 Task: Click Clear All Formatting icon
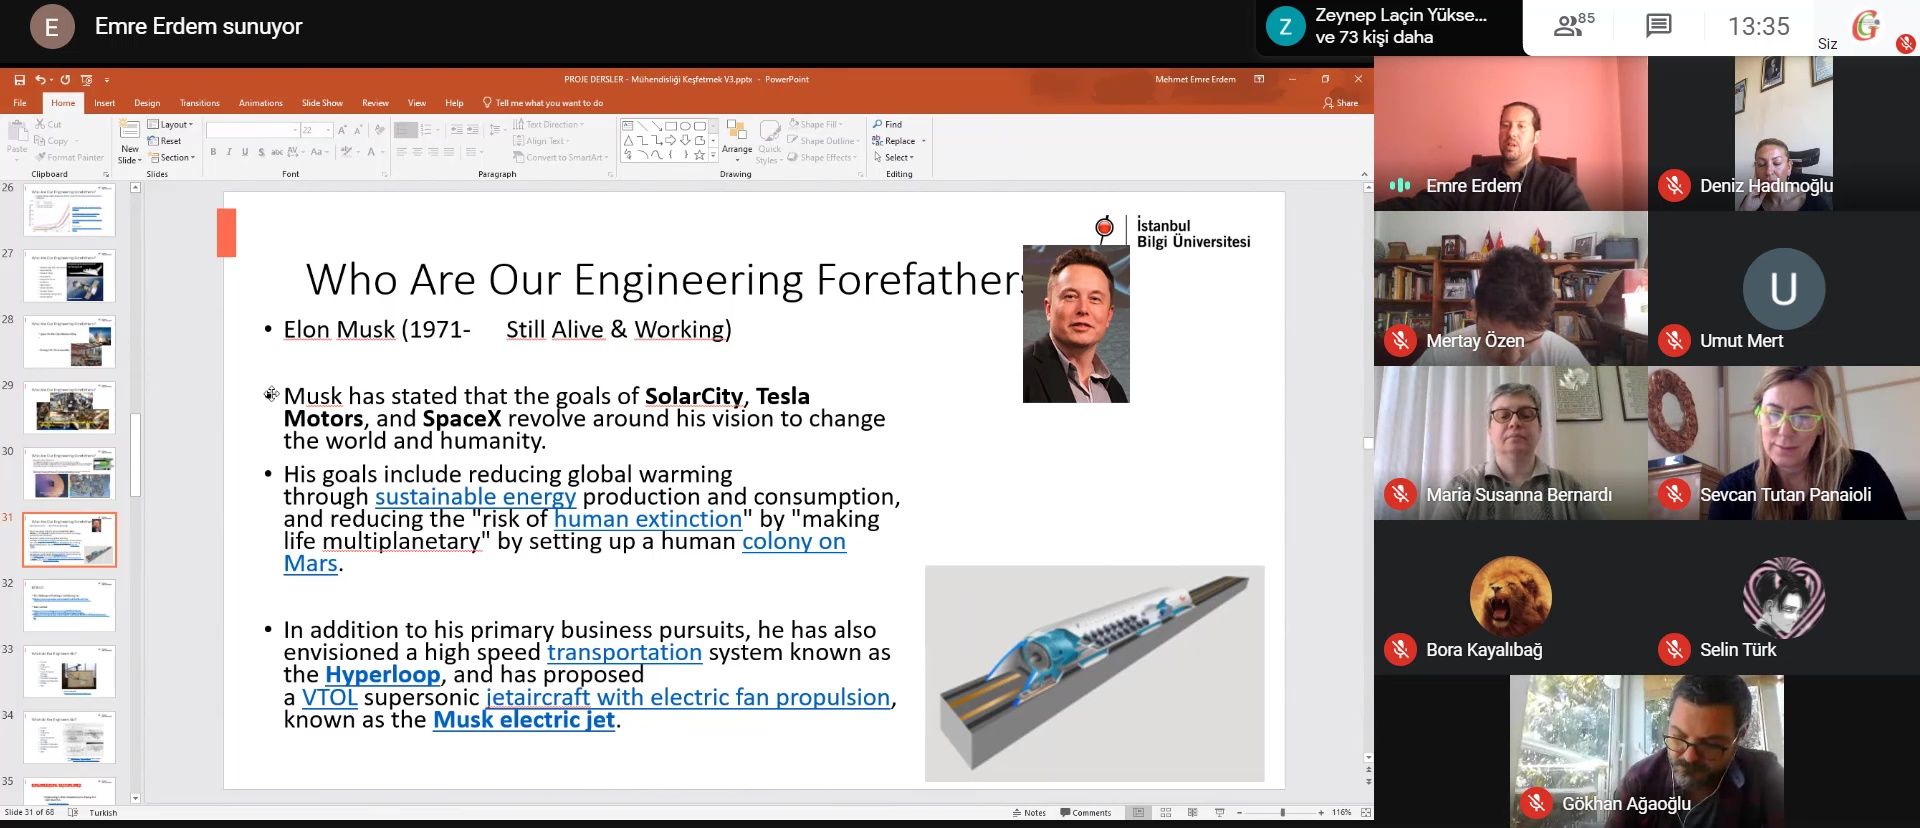(379, 130)
